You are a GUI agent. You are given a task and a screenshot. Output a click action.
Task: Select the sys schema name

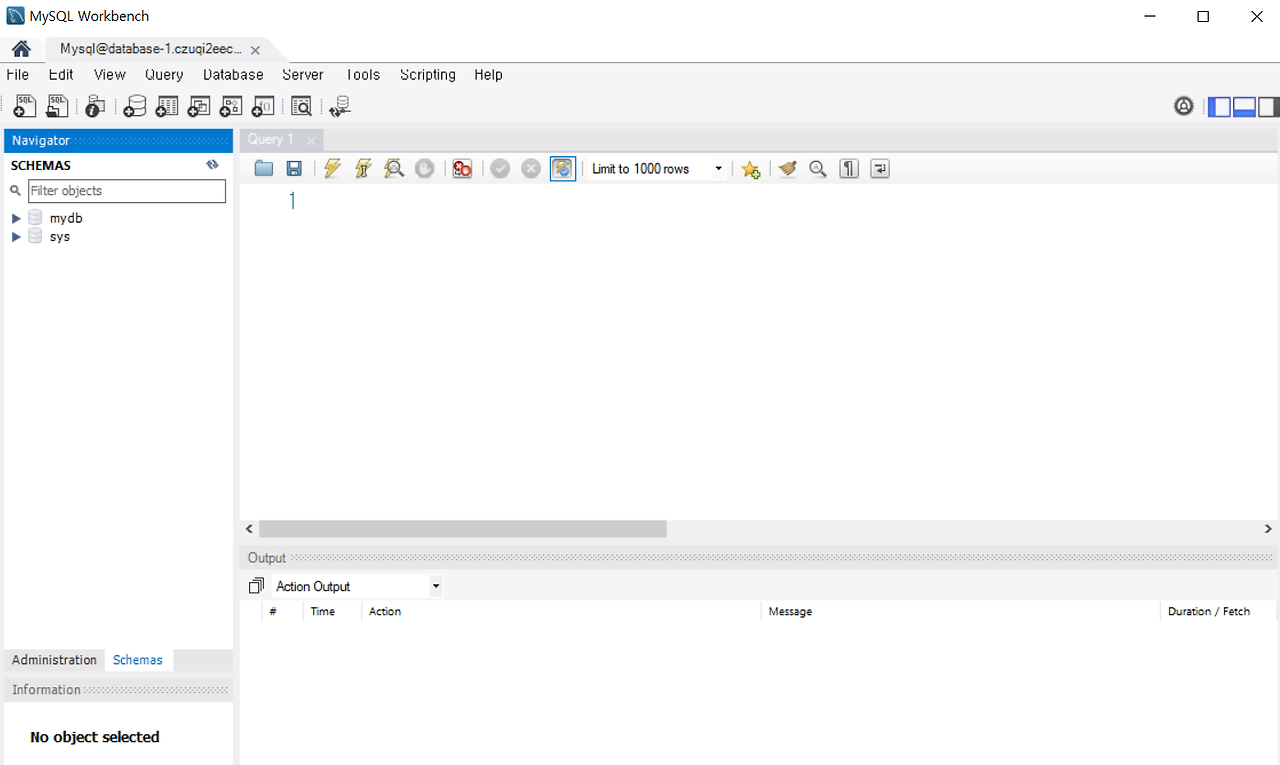tap(60, 237)
